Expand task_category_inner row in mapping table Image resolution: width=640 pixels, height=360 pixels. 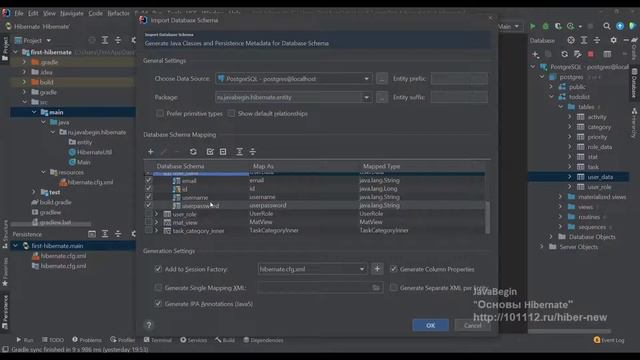click(x=156, y=231)
